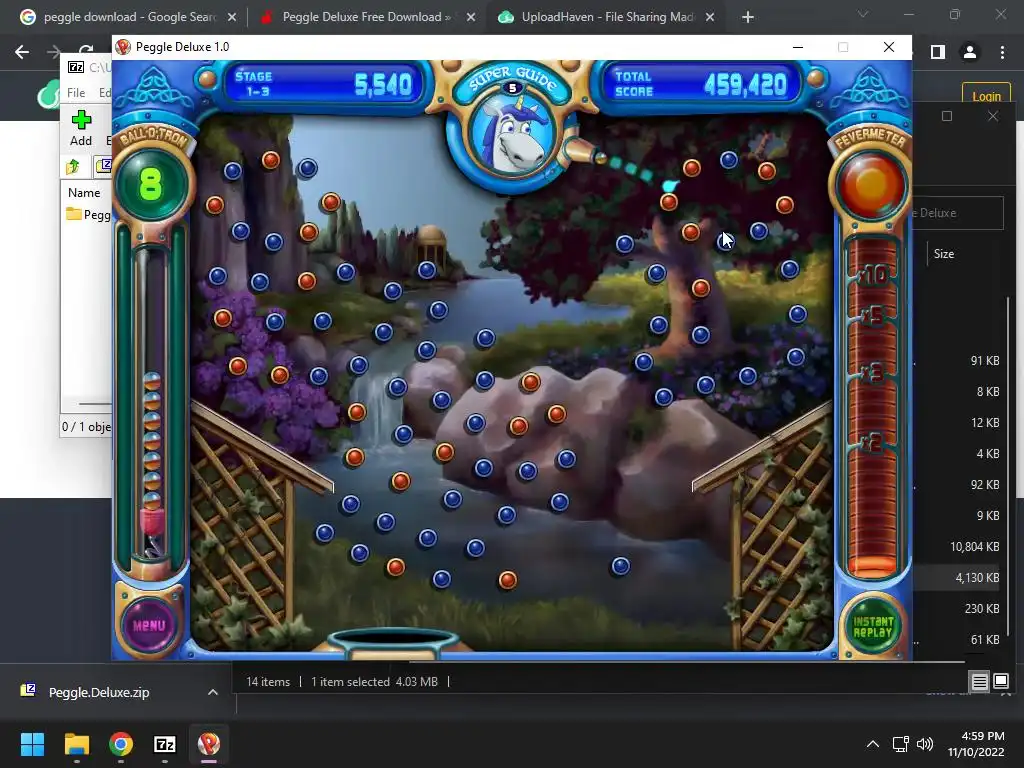Minimize the Peggle Deluxe window
1024x768 pixels.
pyautogui.click(x=797, y=47)
